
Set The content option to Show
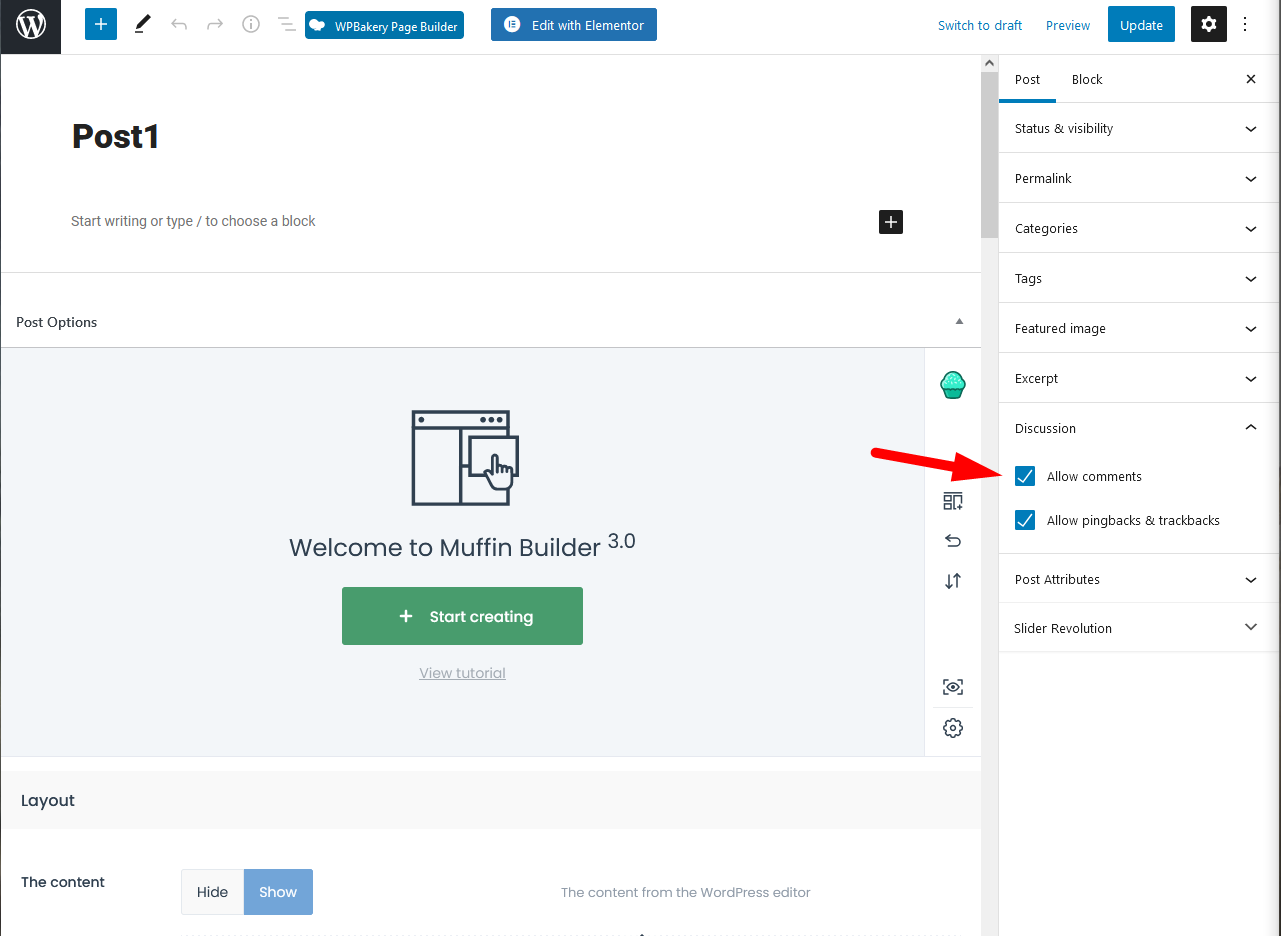[x=278, y=892]
